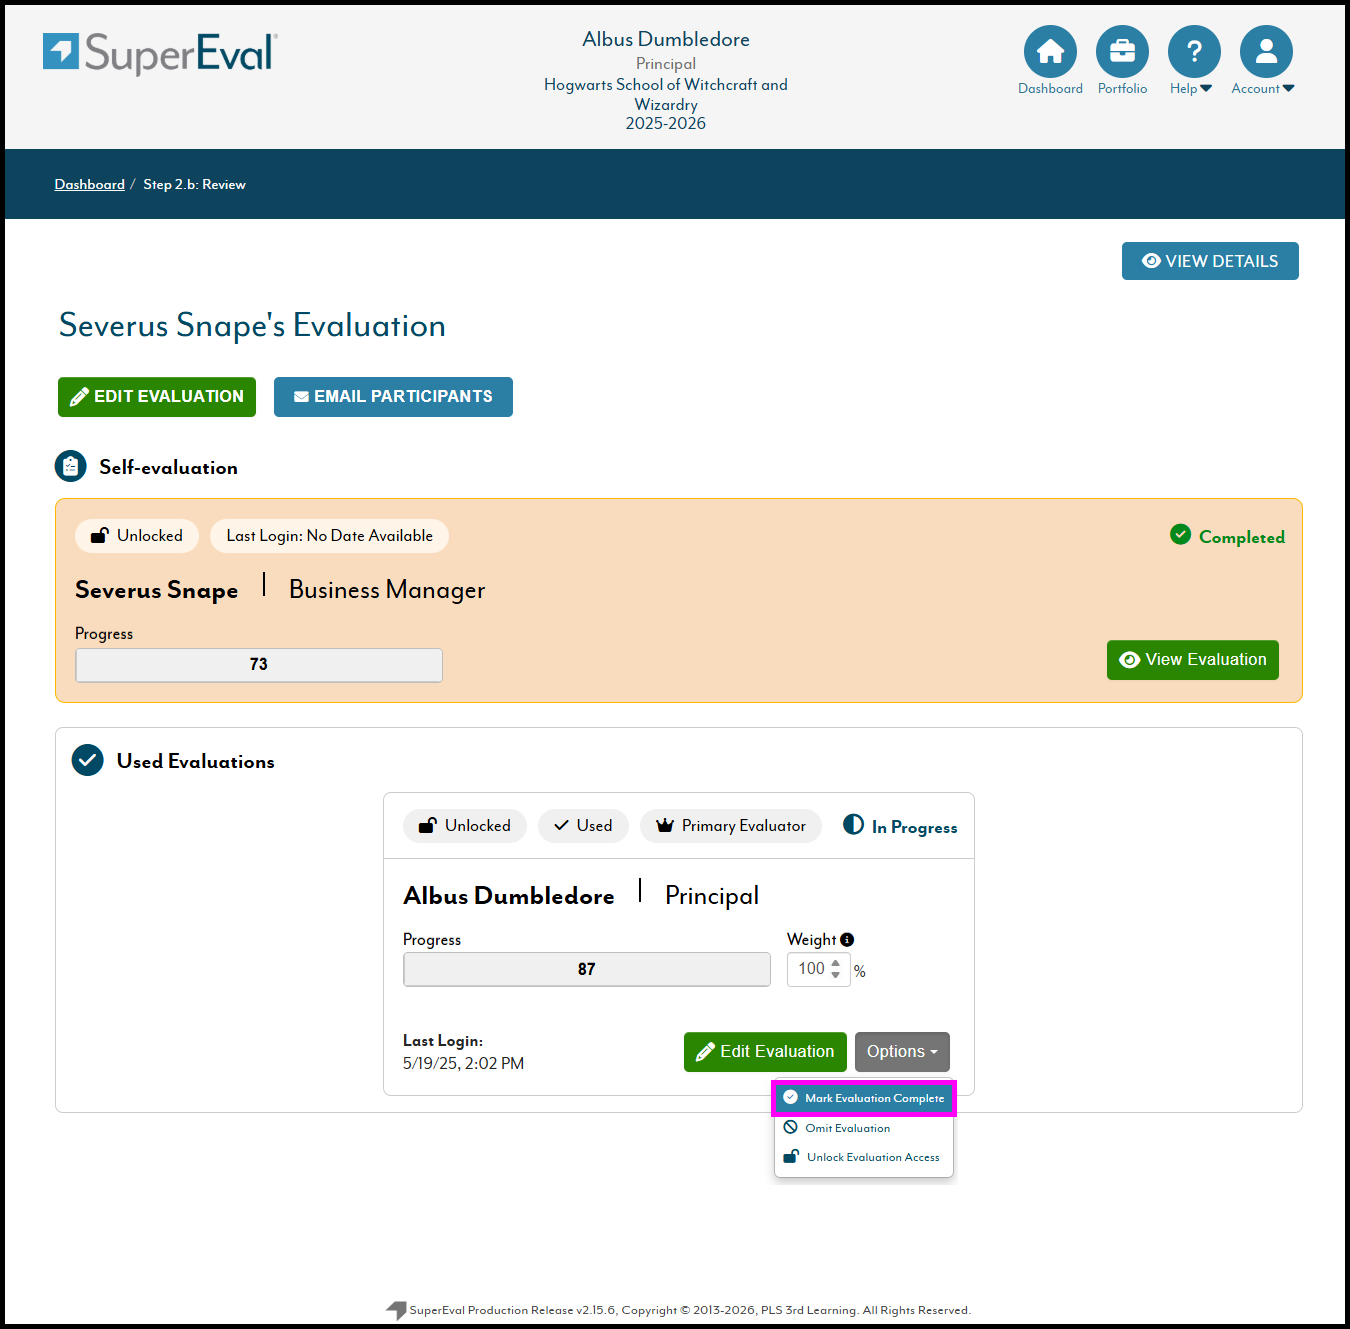Click Dumbledore's progress bar showing 87
Image resolution: width=1350 pixels, height=1329 pixels.
point(587,969)
